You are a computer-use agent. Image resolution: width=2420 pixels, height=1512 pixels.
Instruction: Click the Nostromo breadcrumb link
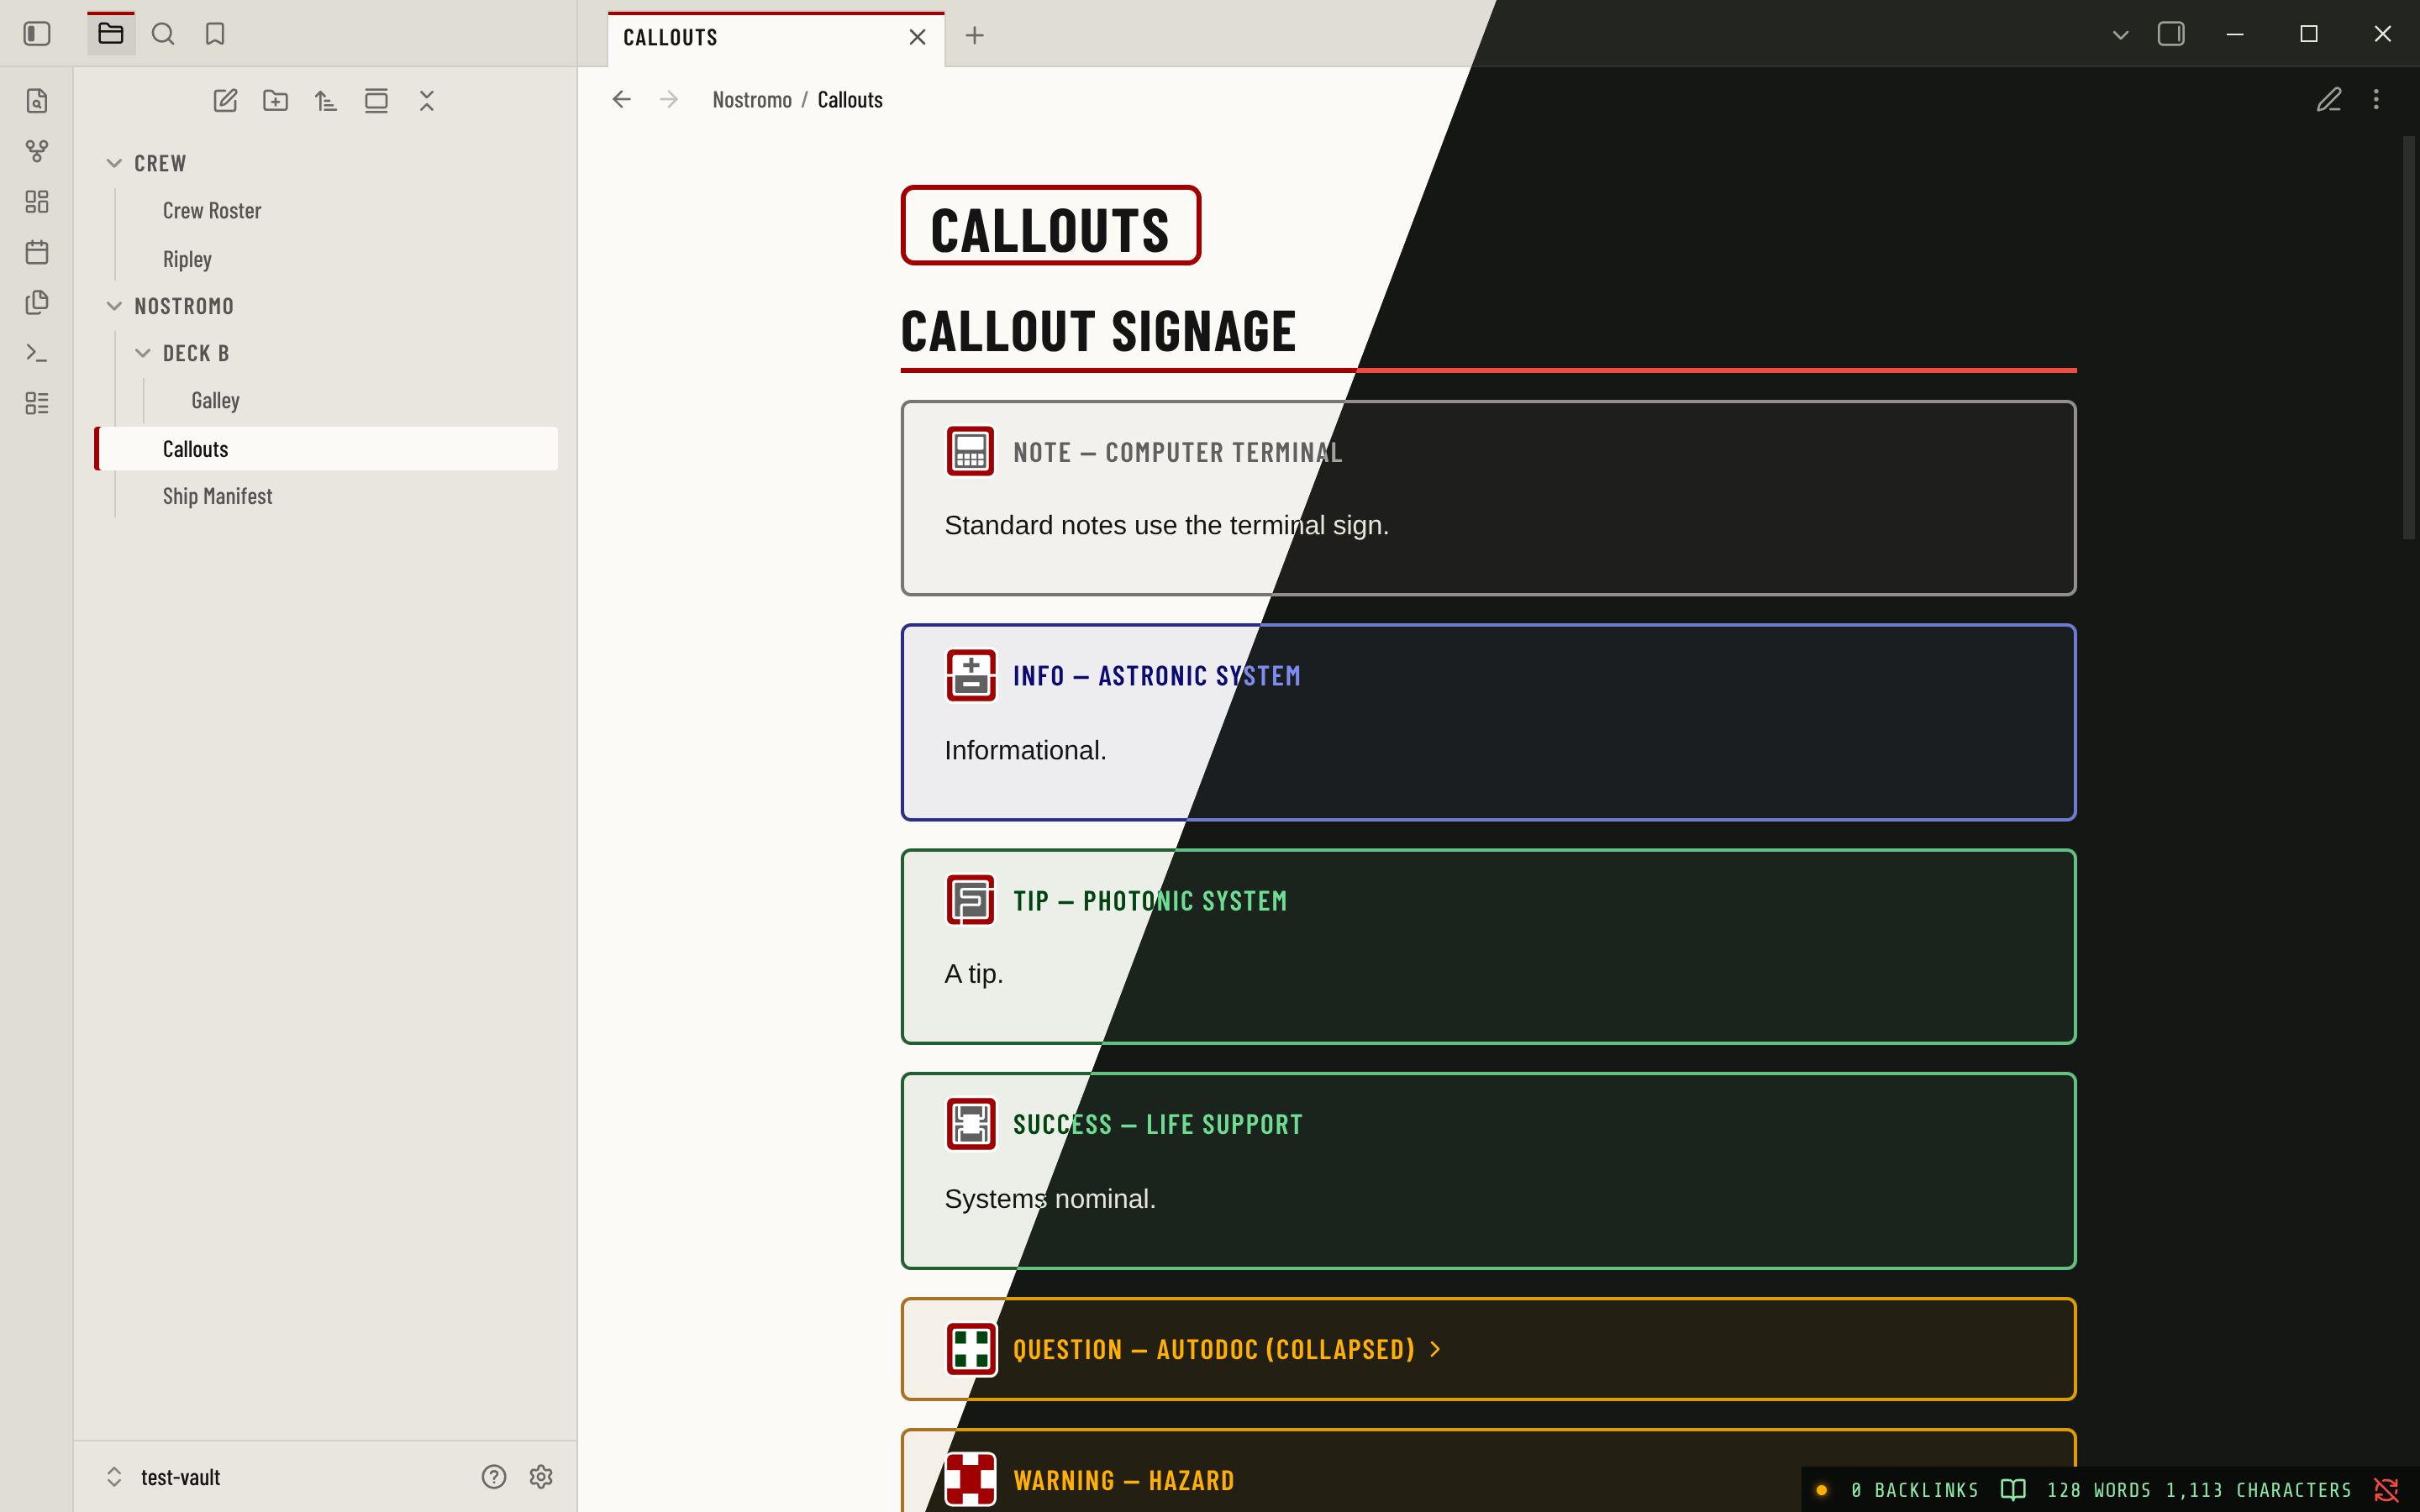752,100
